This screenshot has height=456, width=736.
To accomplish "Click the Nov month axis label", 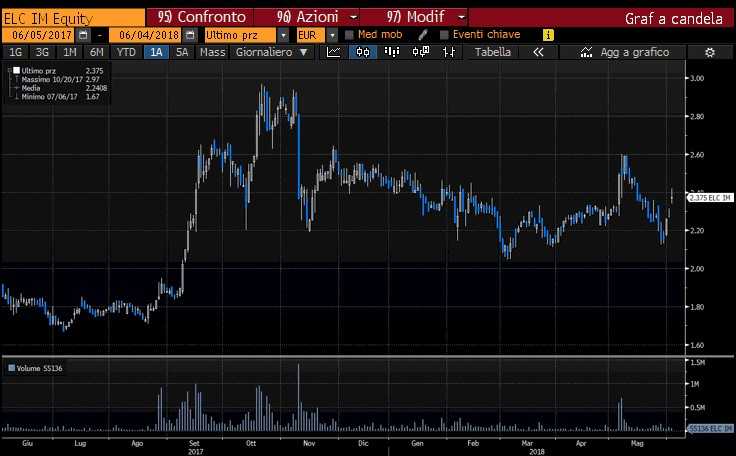I will click(308, 443).
